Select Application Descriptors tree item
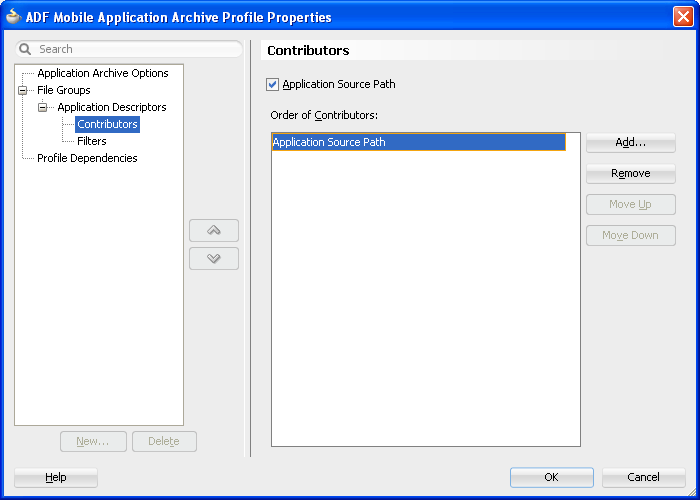This screenshot has height=500, width=700. pyautogui.click(x=112, y=107)
